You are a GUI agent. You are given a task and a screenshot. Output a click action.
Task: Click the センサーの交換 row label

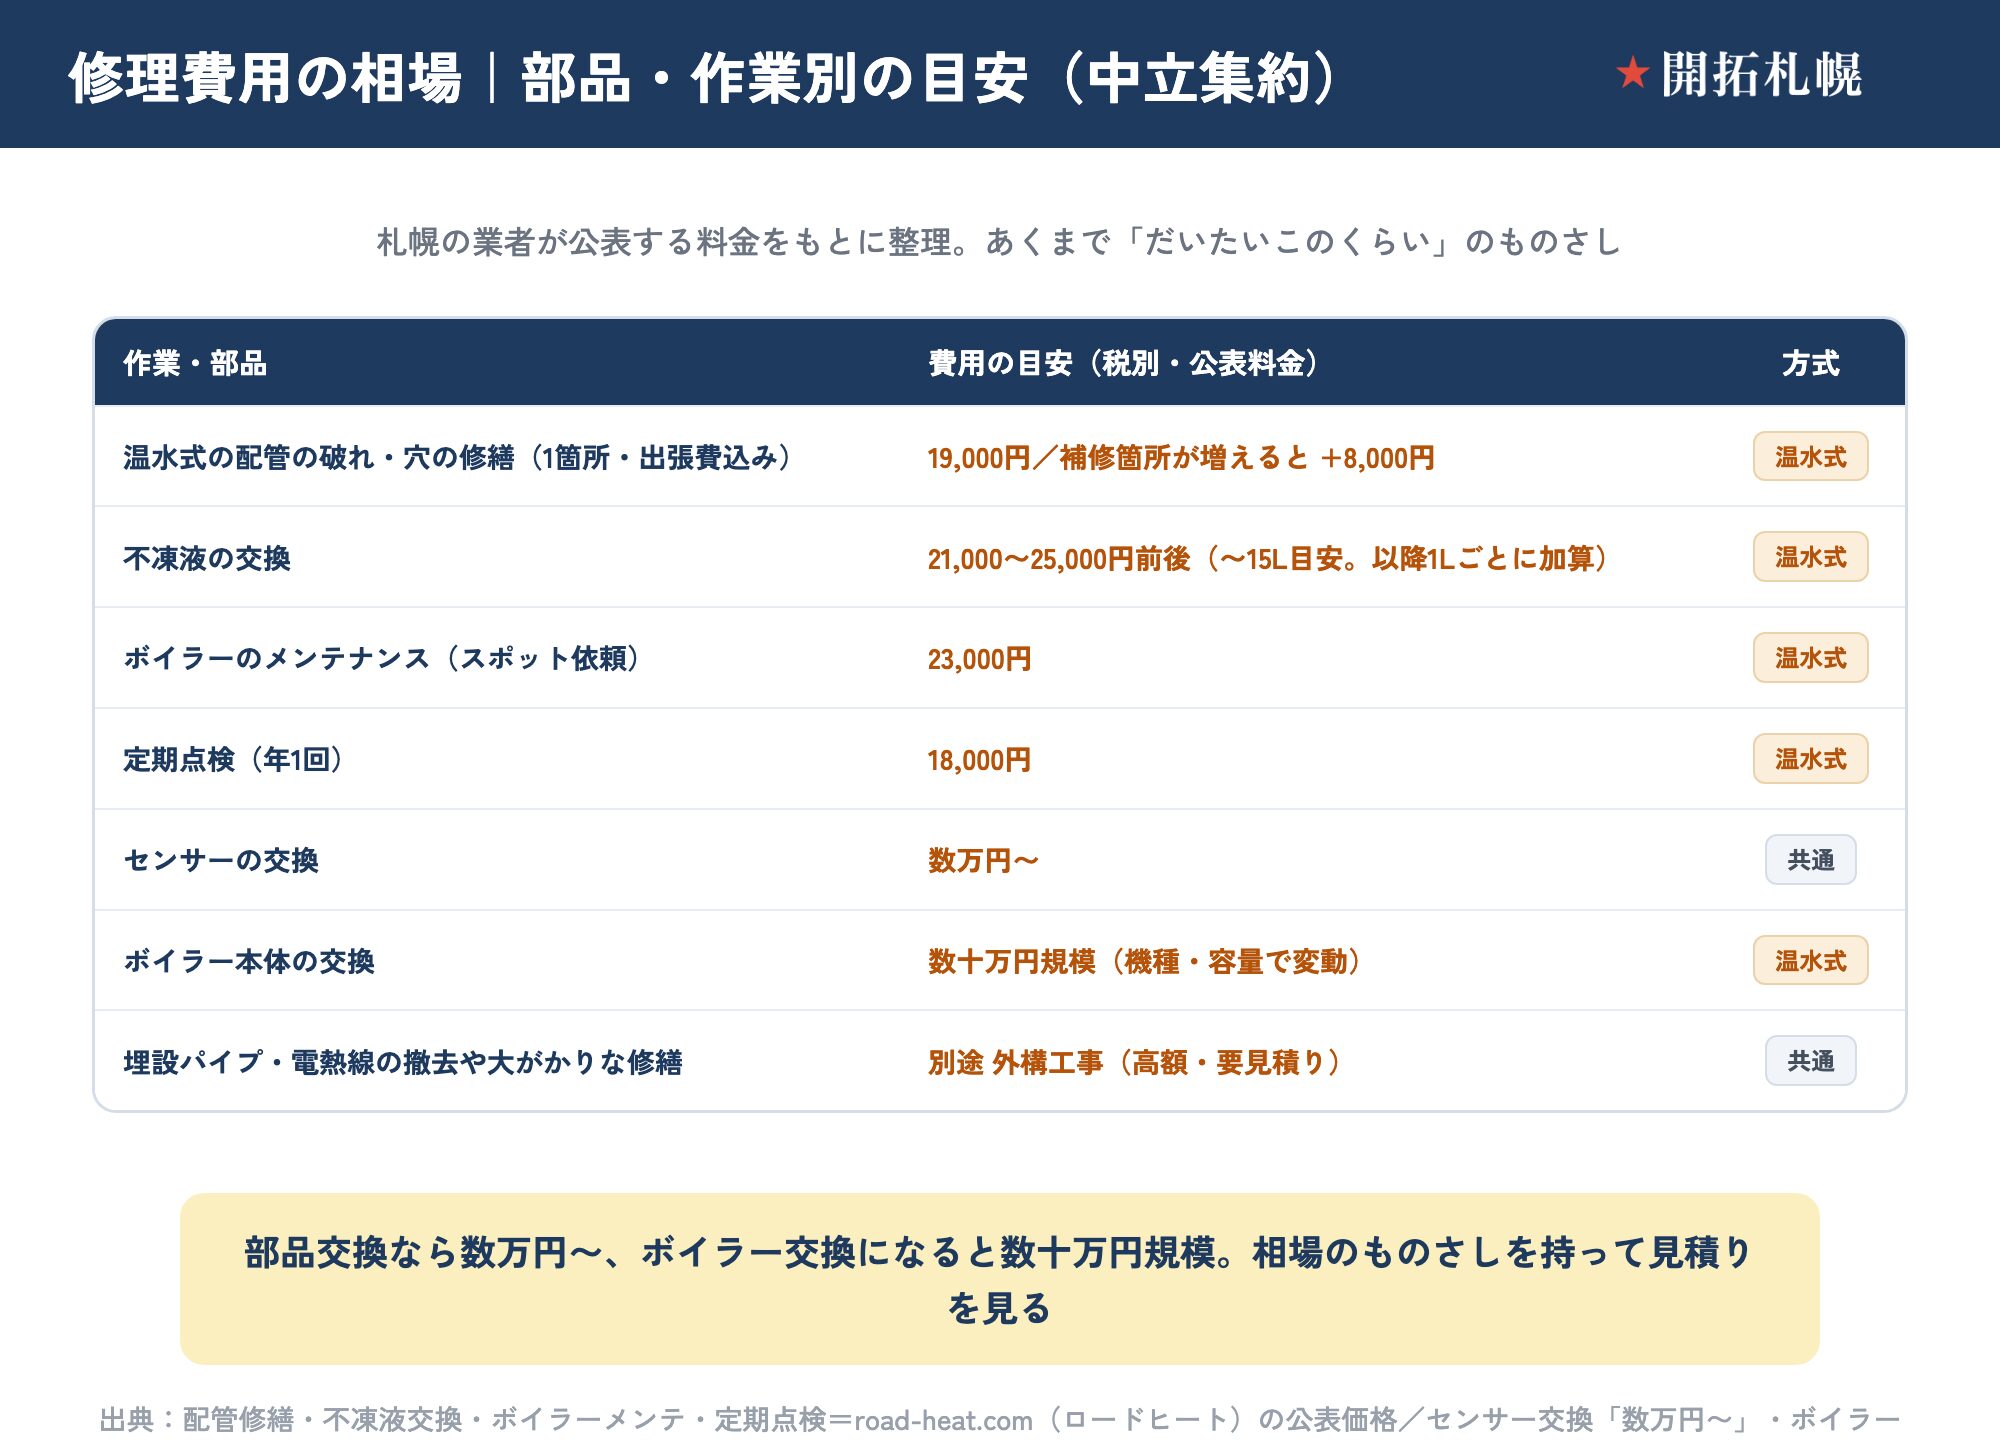tap(221, 860)
